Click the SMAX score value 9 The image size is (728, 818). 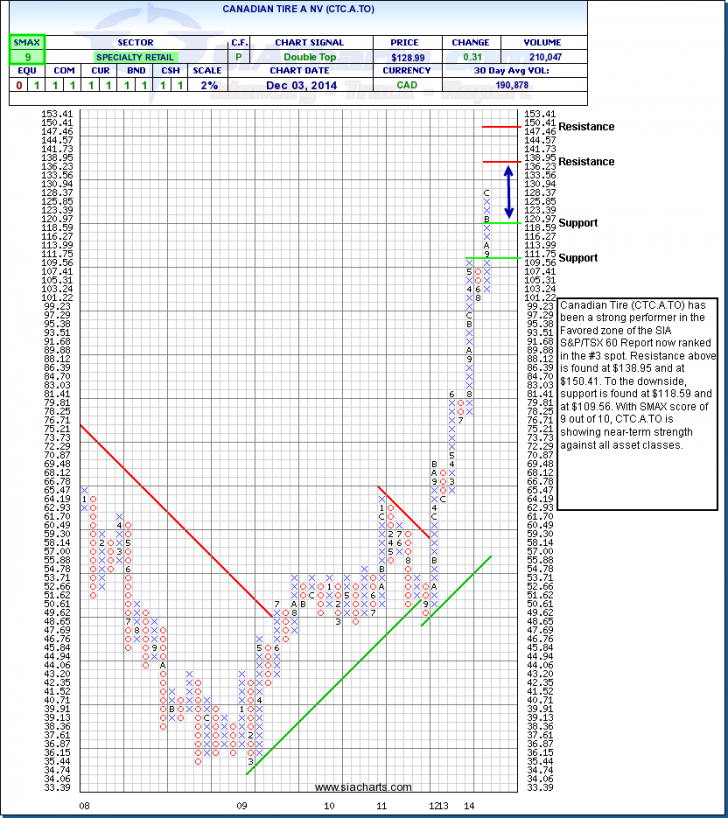pyautogui.click(x=20, y=58)
